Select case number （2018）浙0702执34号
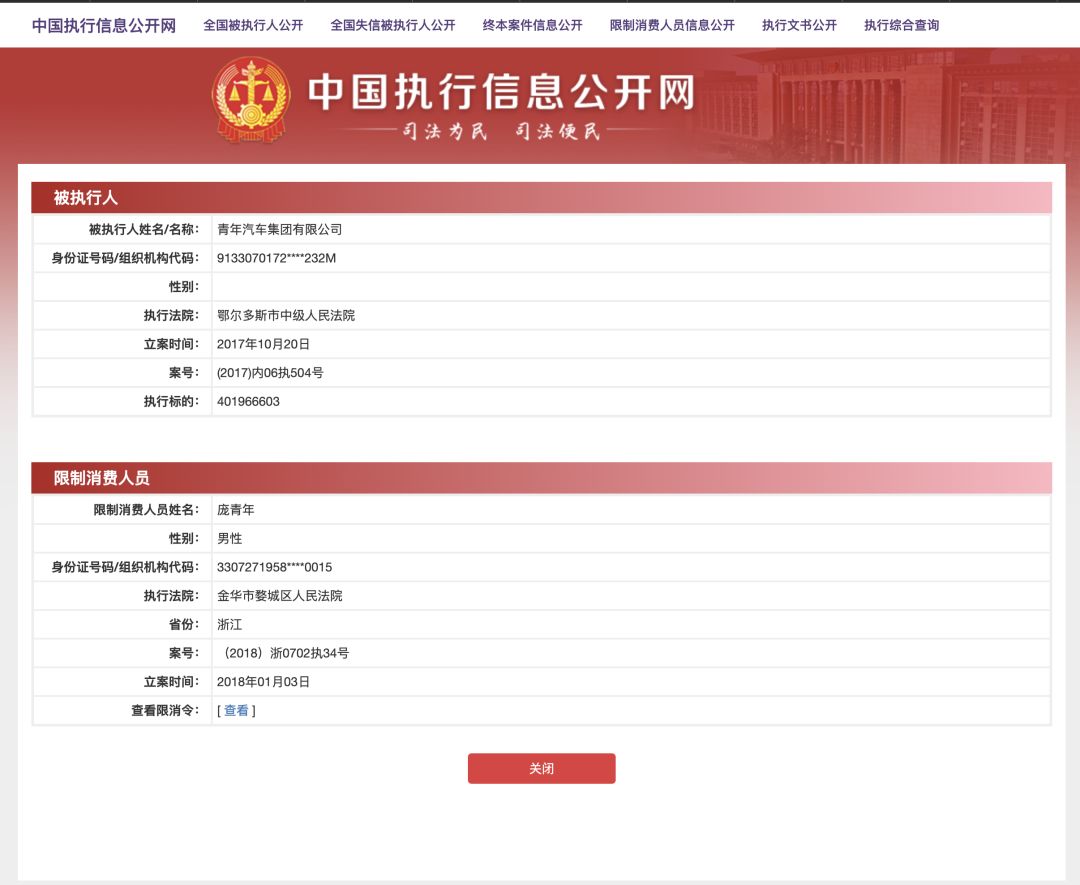The width and height of the screenshot is (1080, 885). [x=284, y=653]
